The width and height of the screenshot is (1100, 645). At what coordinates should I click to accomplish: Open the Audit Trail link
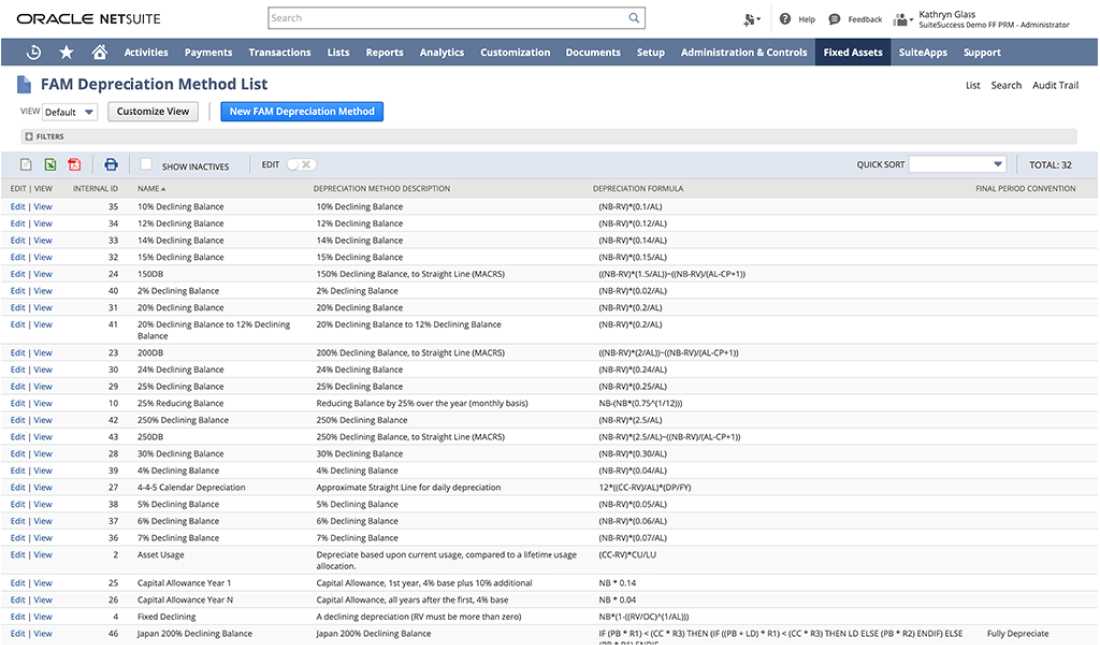coord(1055,85)
